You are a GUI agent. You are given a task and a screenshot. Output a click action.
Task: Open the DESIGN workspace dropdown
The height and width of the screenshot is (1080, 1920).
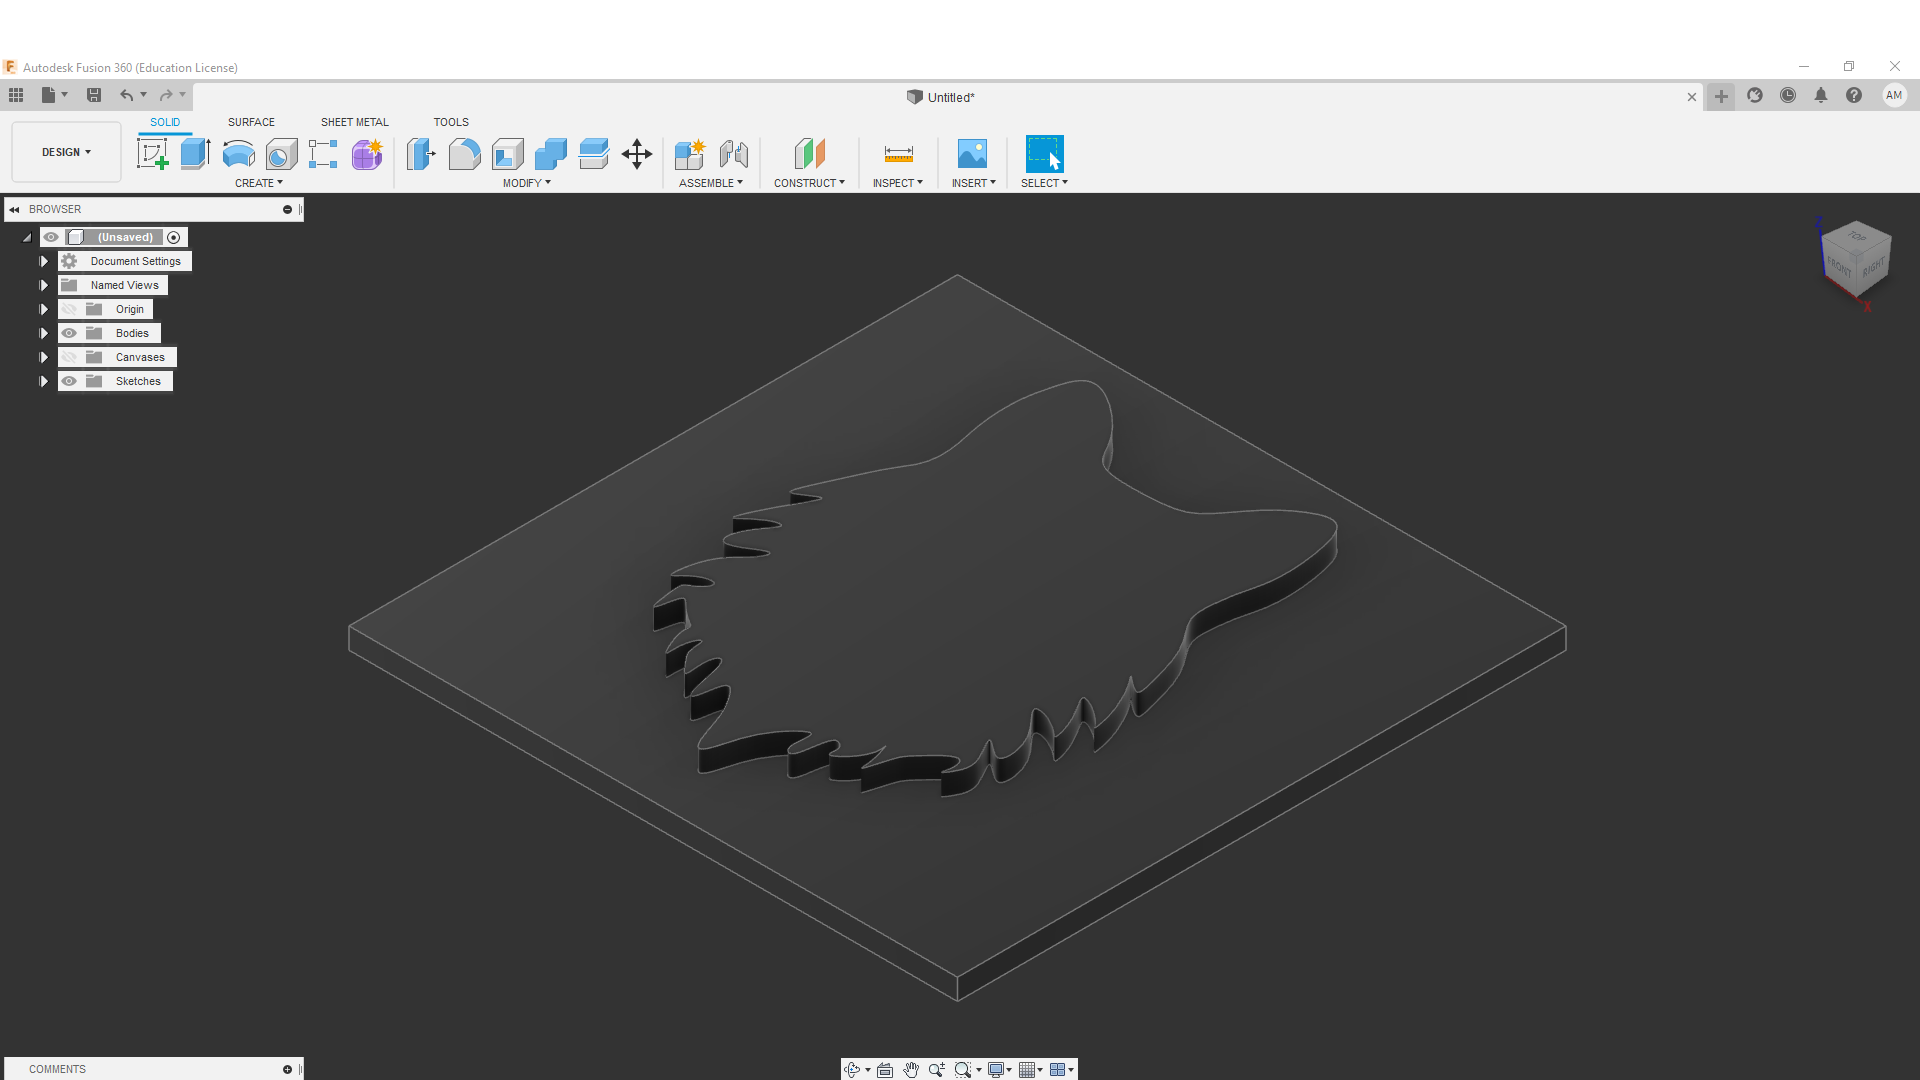click(66, 152)
